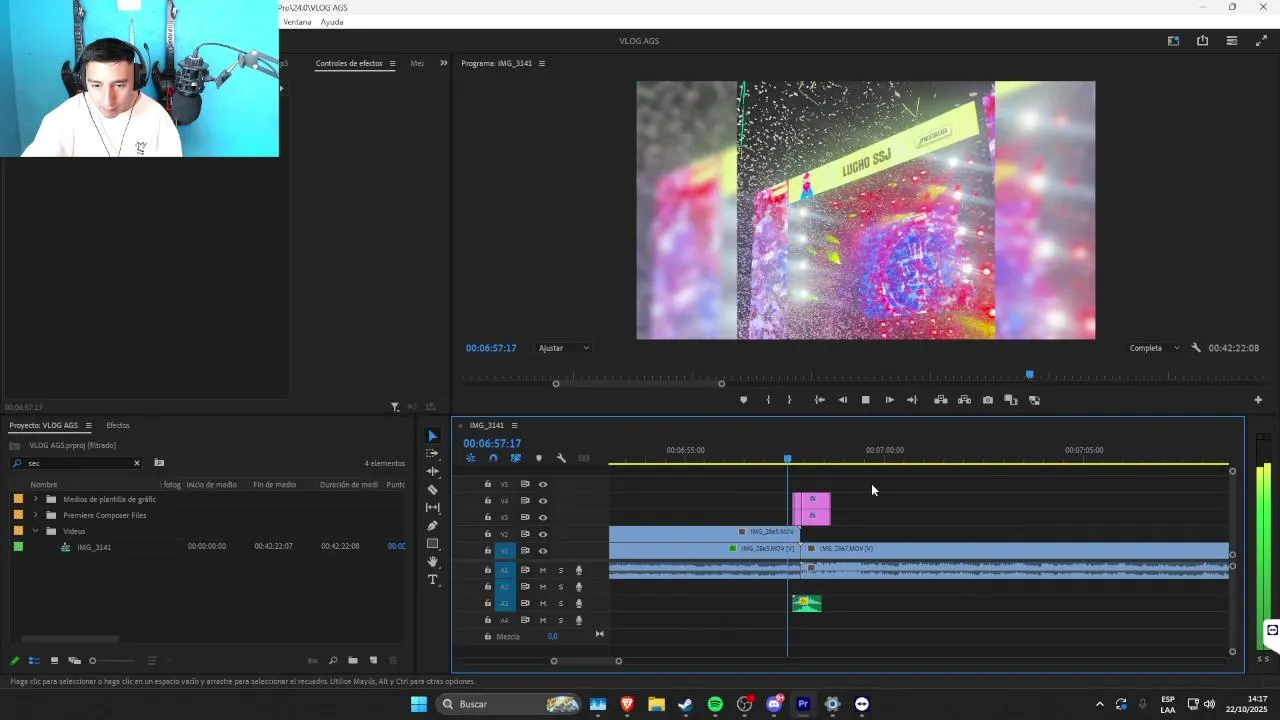Open the Program monitor Button Editor plus
Viewport: 1280px width, 720px height.
point(1258,400)
